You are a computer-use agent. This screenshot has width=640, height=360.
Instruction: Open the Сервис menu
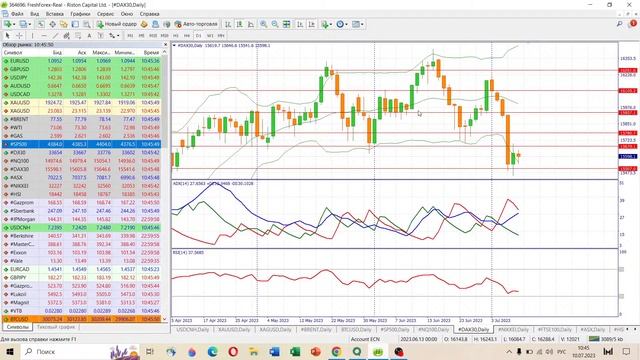pos(105,14)
